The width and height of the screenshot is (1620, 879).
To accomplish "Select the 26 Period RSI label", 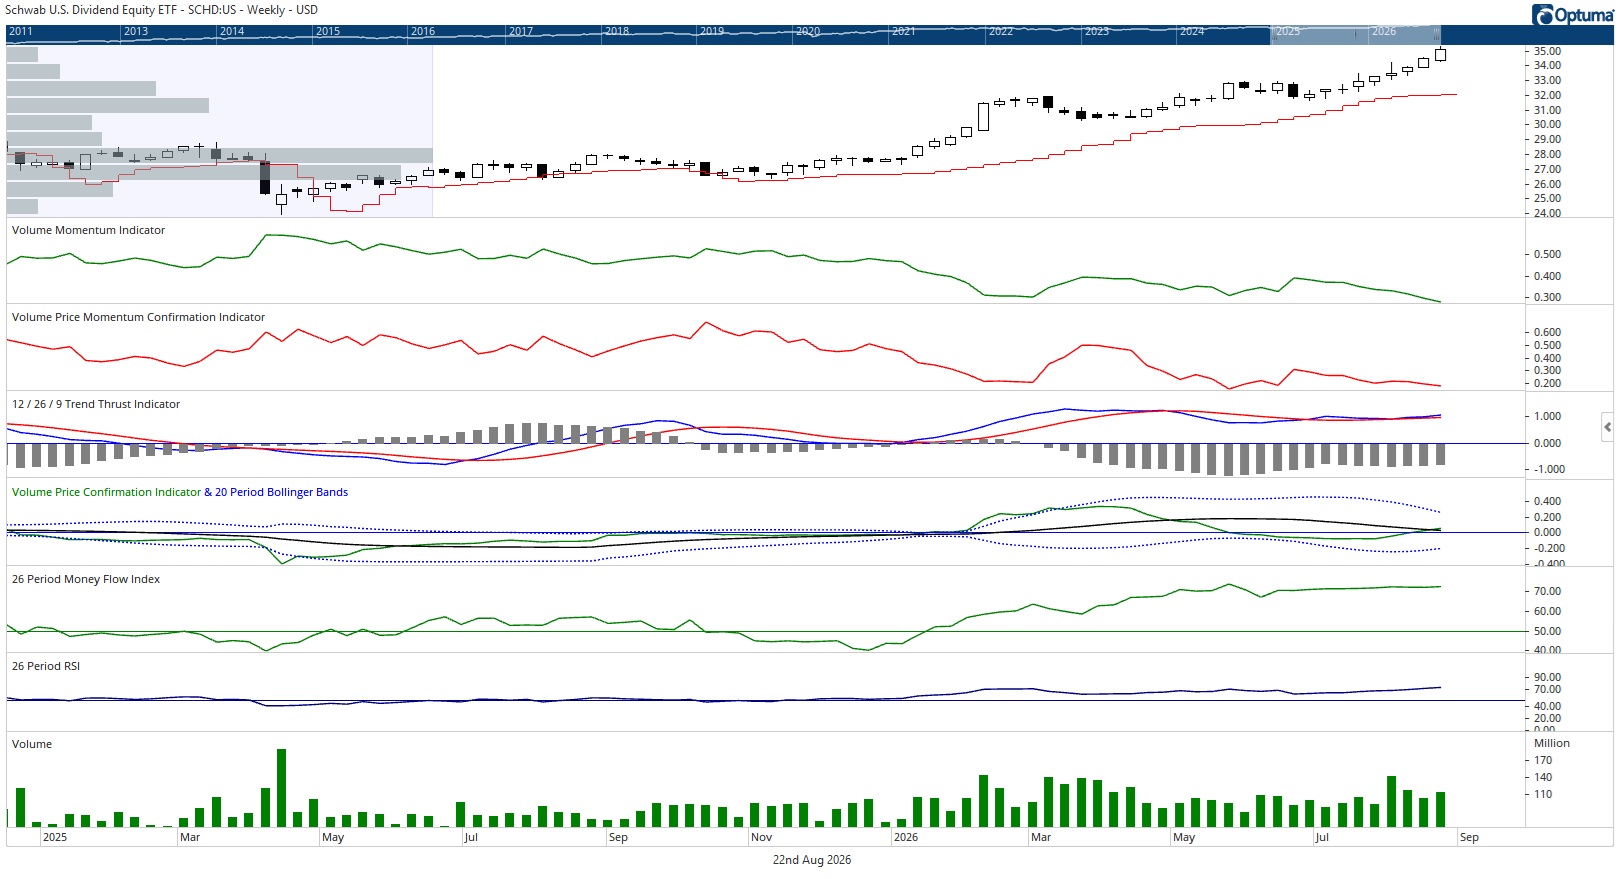I will [46, 666].
